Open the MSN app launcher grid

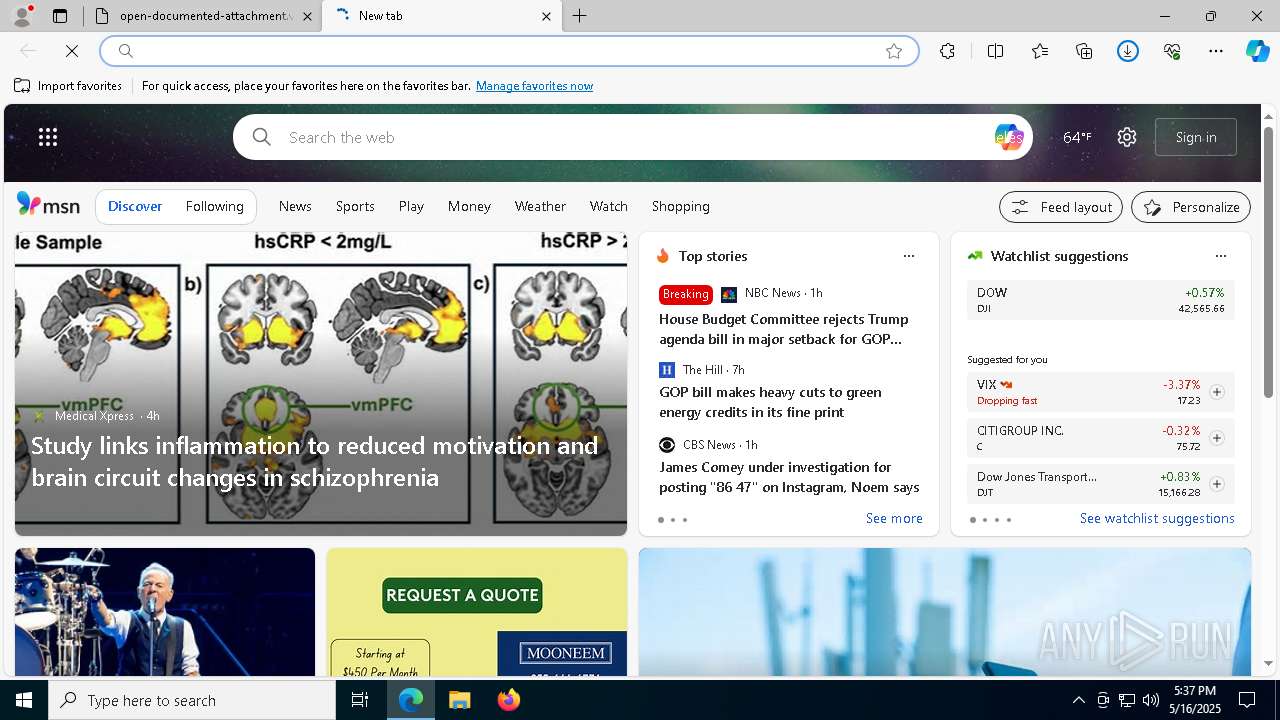(x=48, y=137)
